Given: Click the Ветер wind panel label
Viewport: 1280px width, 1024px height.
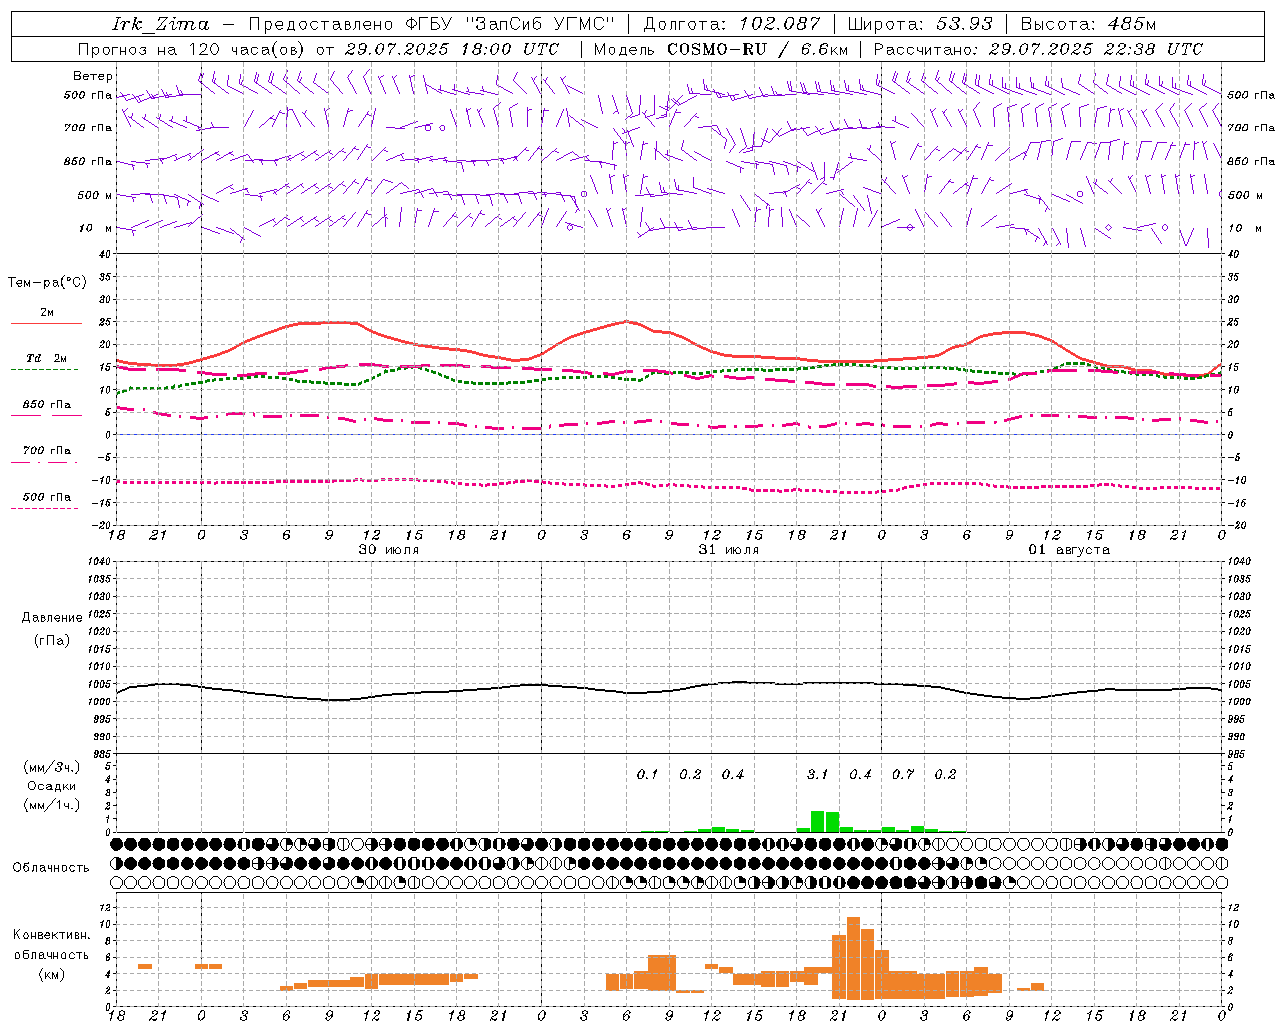Looking at the screenshot, I should [x=93, y=76].
